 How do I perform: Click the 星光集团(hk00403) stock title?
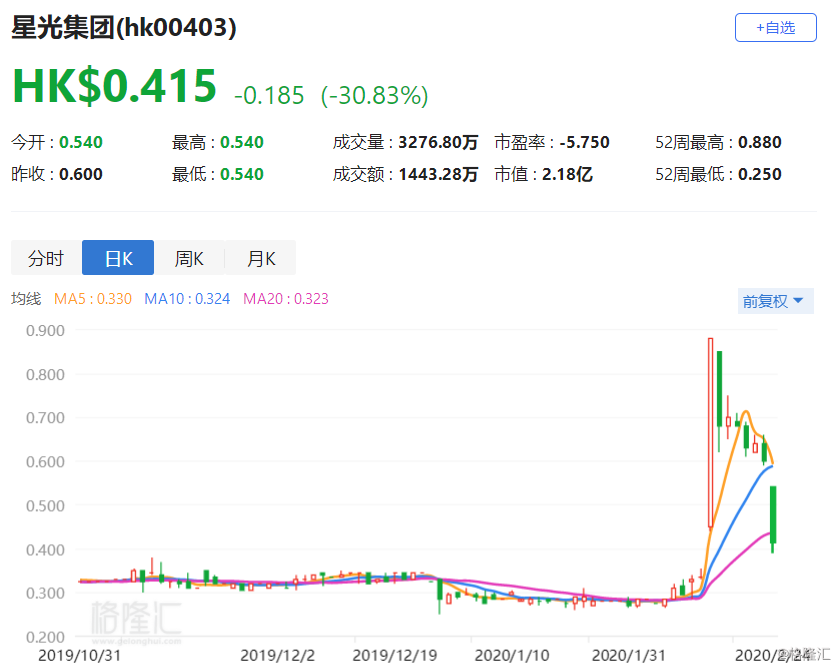[x=124, y=28]
